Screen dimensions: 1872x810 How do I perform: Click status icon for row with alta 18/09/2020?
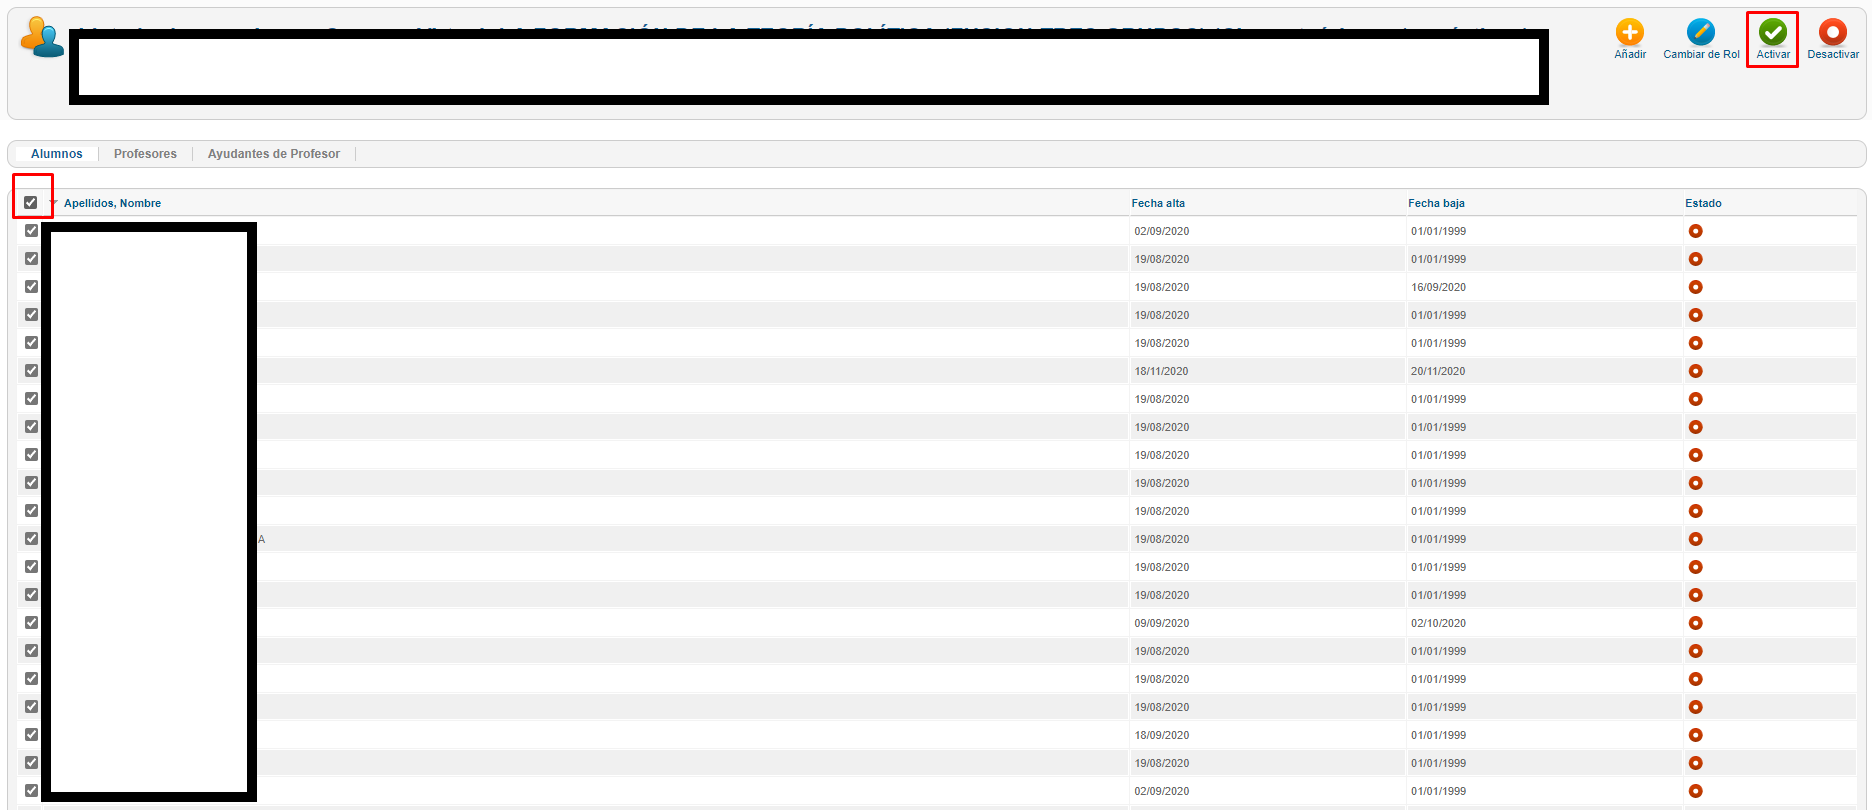1695,735
